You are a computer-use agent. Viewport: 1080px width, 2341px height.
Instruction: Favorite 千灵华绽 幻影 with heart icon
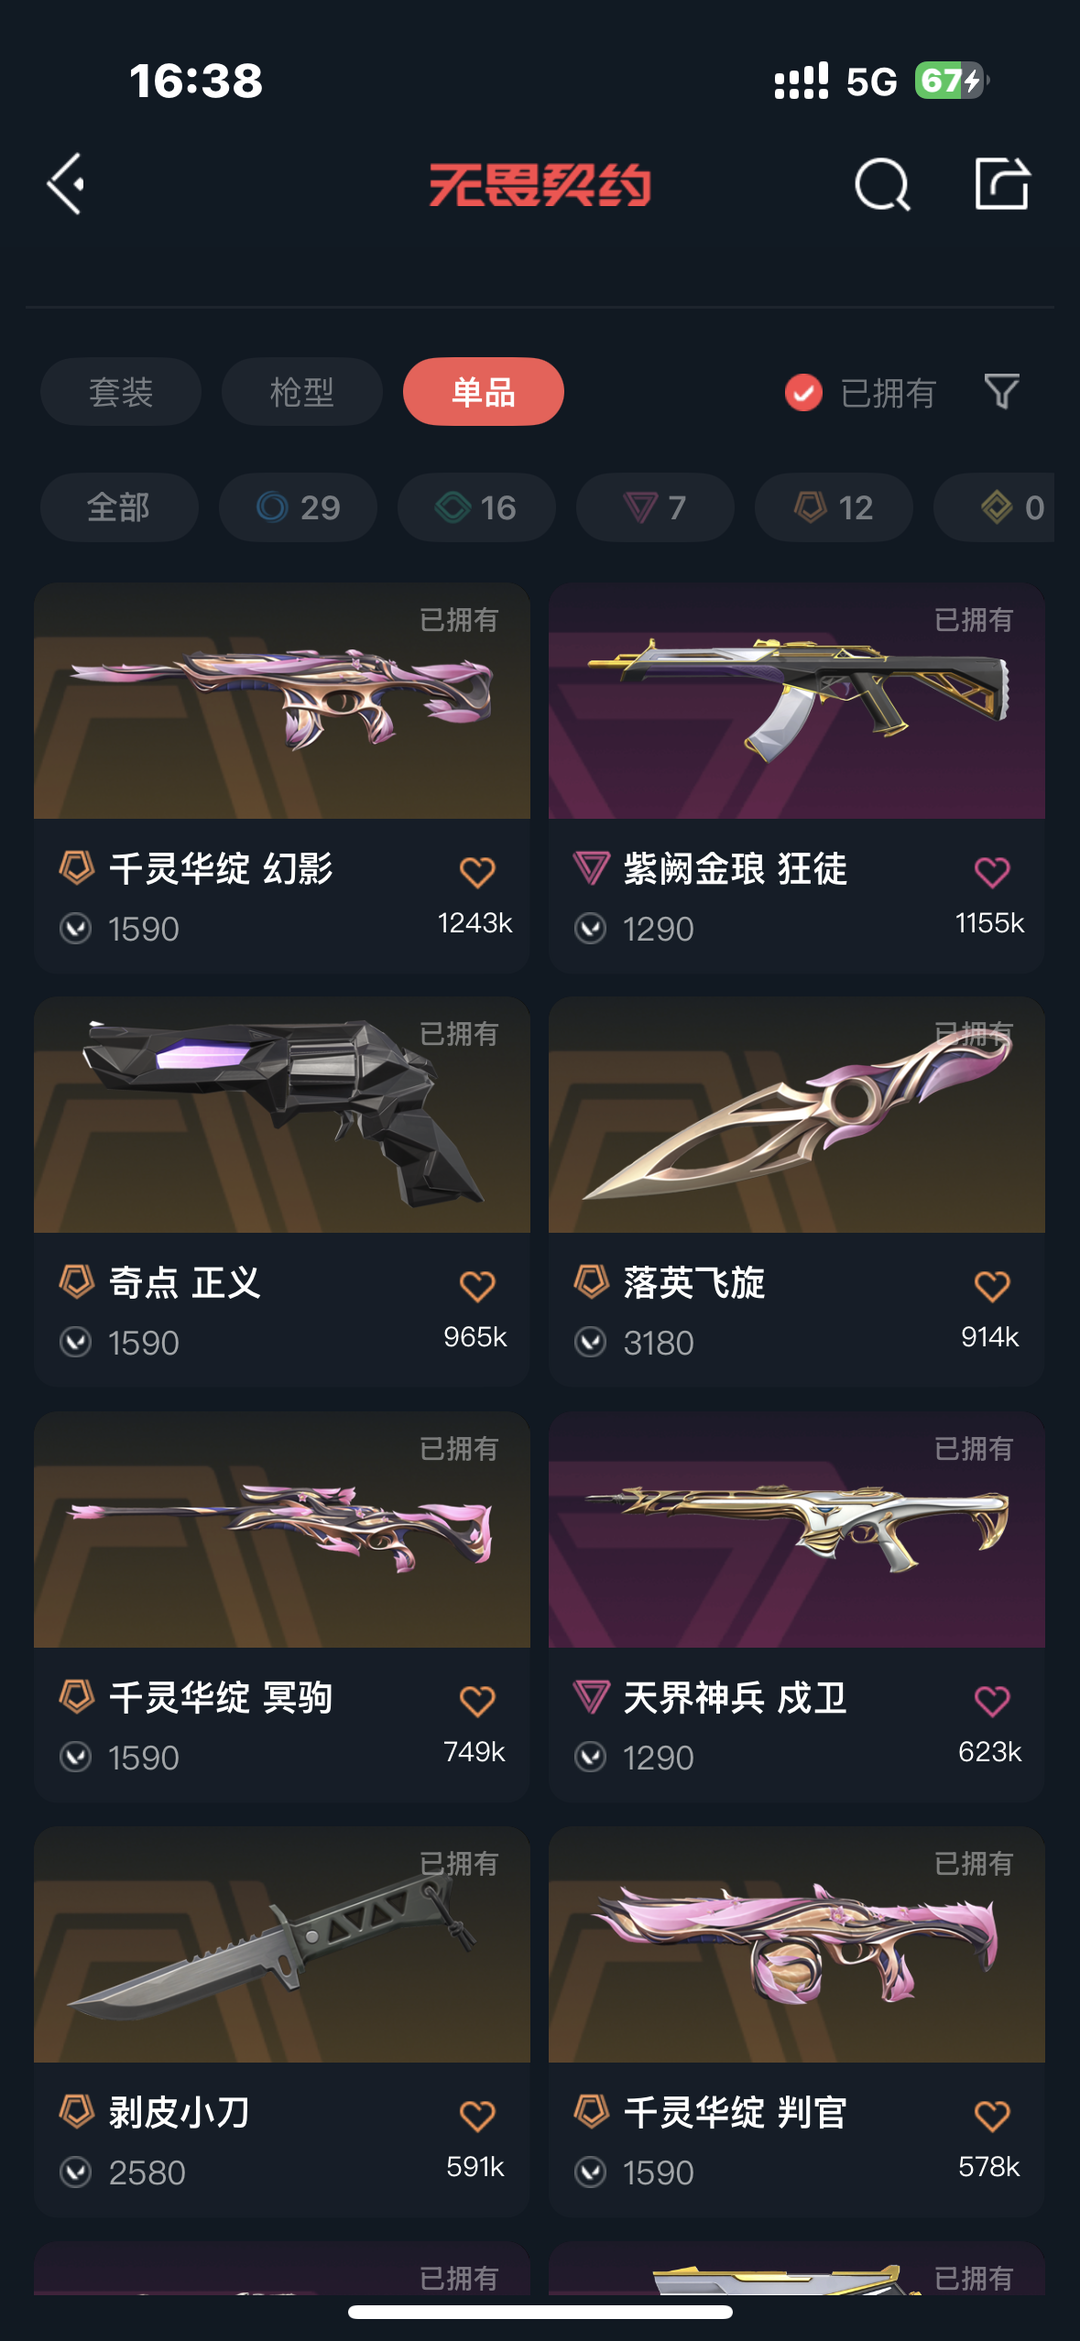click(477, 872)
